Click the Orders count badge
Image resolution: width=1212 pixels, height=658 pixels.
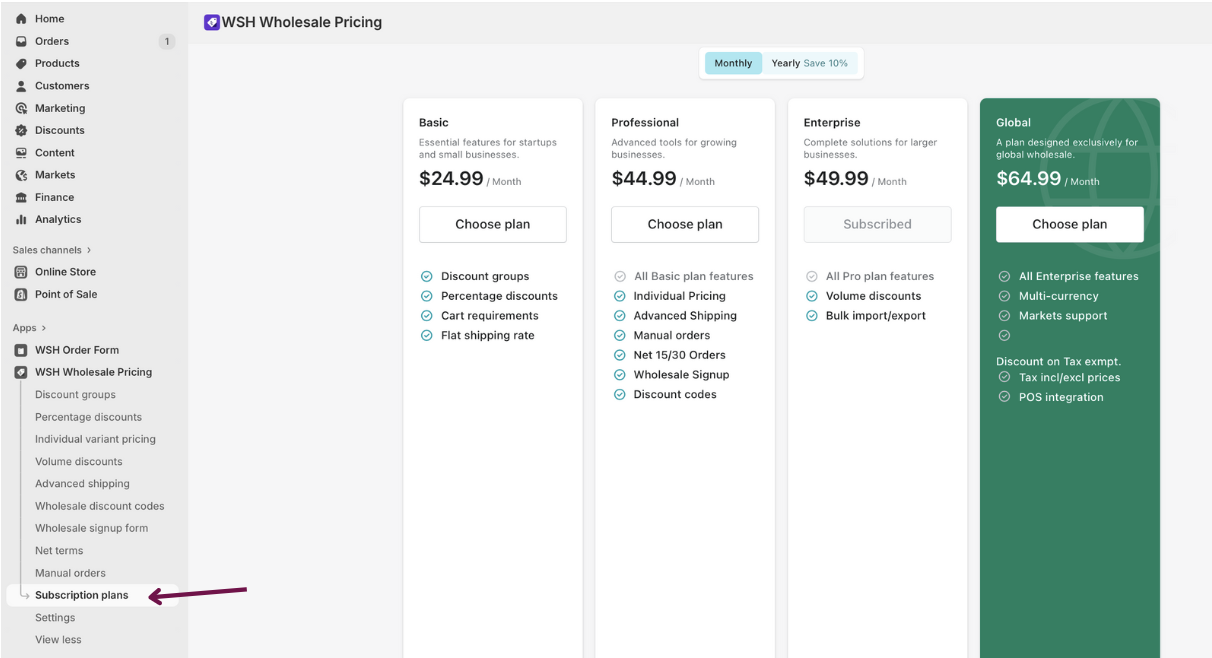pyautogui.click(x=166, y=41)
